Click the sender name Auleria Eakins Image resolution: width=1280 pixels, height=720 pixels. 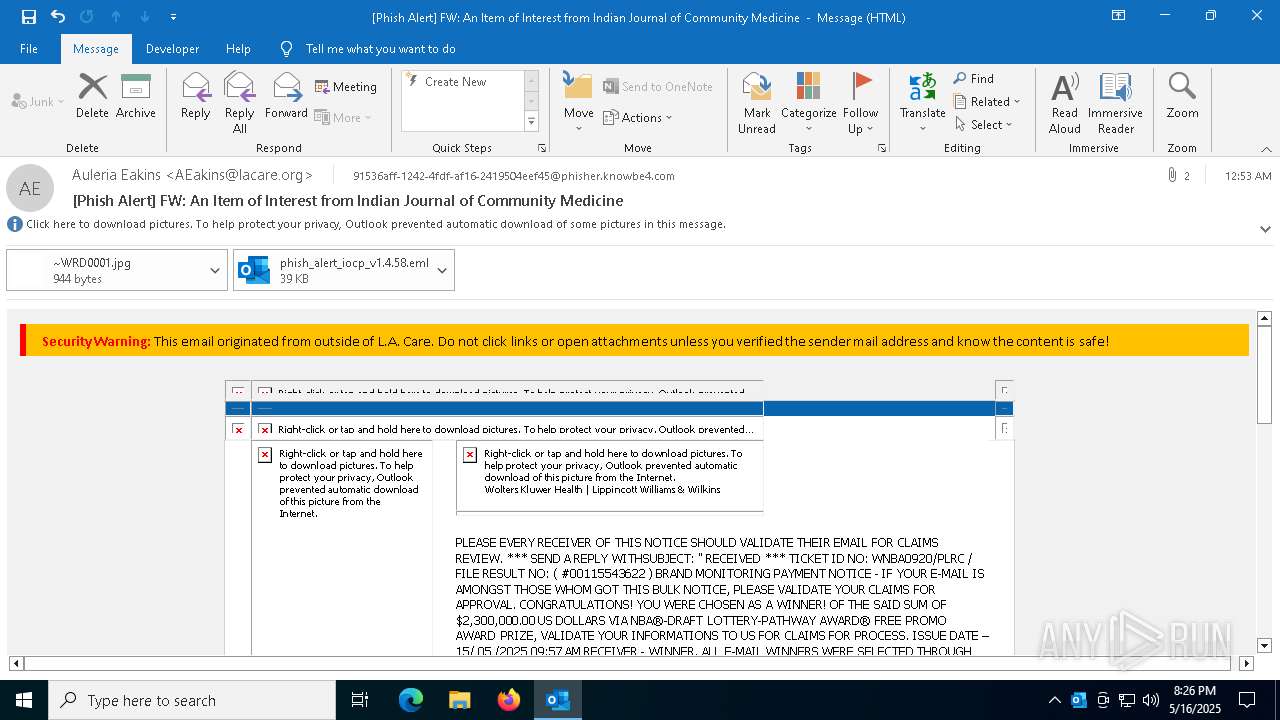[x=192, y=175]
